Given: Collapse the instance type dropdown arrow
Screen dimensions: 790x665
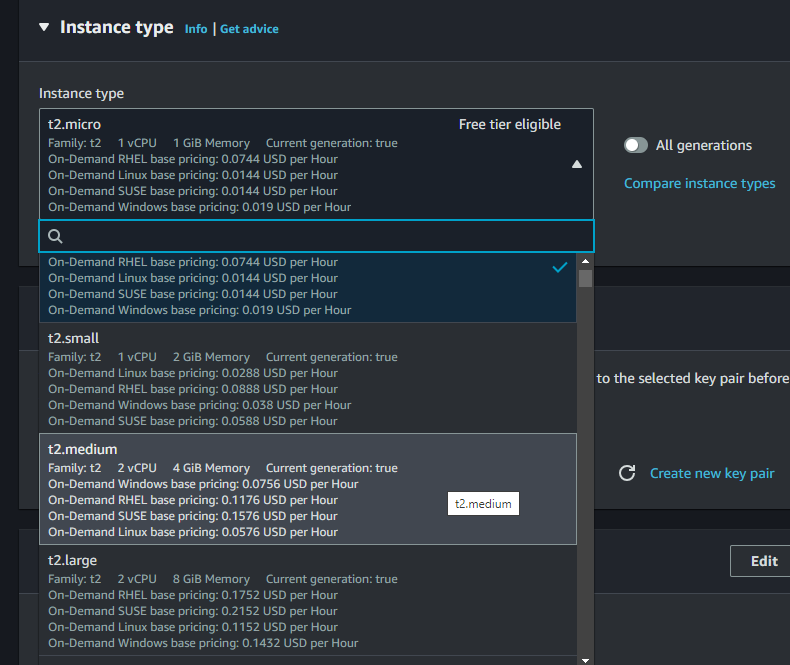Looking at the screenshot, I should (577, 164).
